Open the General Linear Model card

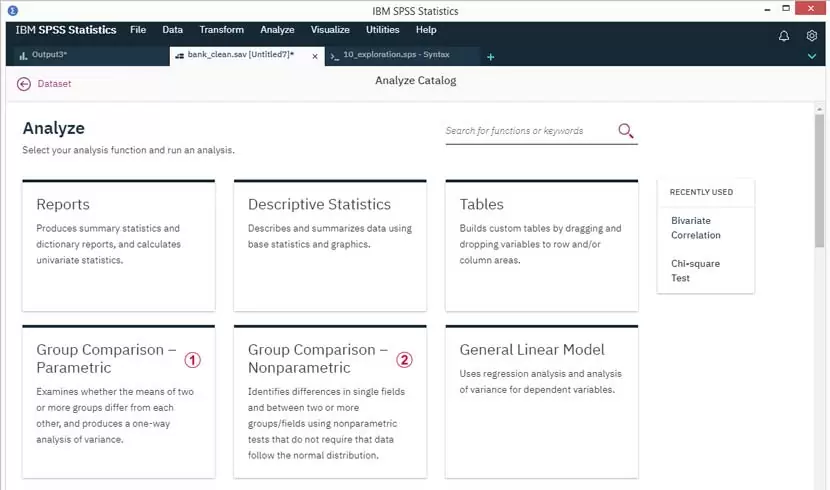click(x=541, y=402)
